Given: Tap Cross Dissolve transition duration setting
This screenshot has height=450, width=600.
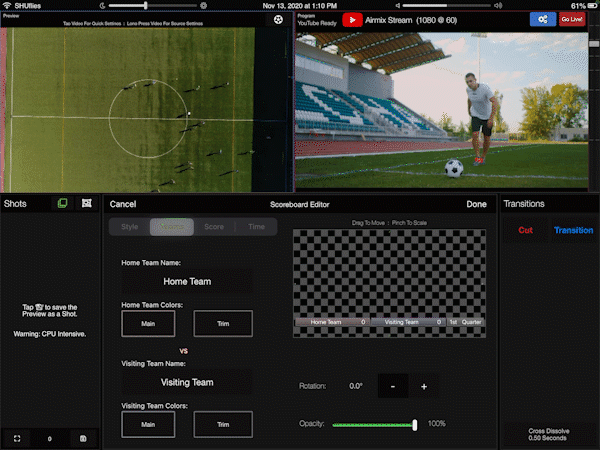Looking at the screenshot, I should coord(548,435).
